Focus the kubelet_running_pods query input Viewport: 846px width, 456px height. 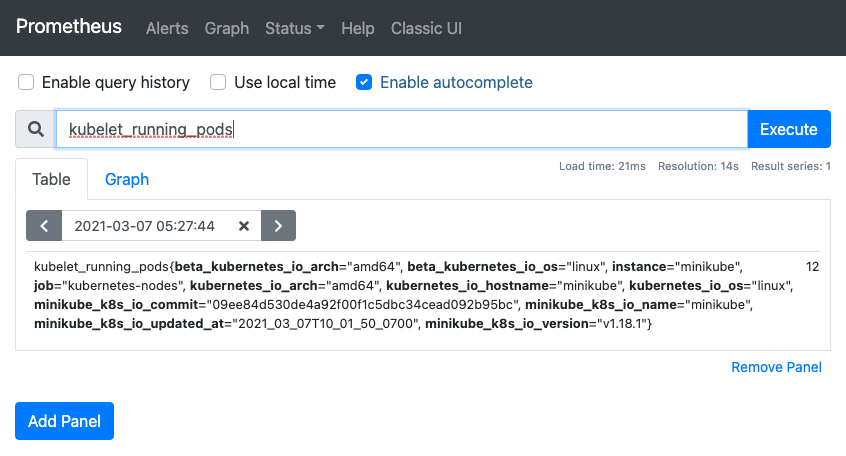[x=402, y=129]
